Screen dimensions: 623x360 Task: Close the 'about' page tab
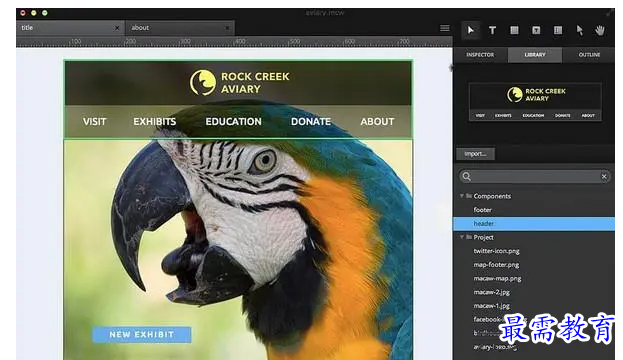pyautogui.click(x=227, y=28)
